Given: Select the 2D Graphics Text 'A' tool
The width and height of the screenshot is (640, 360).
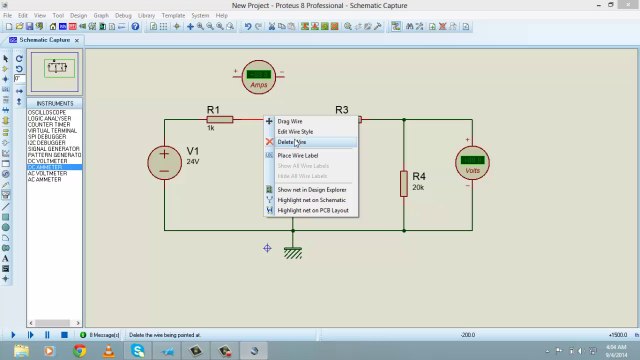Looking at the screenshot, I should tap(6, 258).
